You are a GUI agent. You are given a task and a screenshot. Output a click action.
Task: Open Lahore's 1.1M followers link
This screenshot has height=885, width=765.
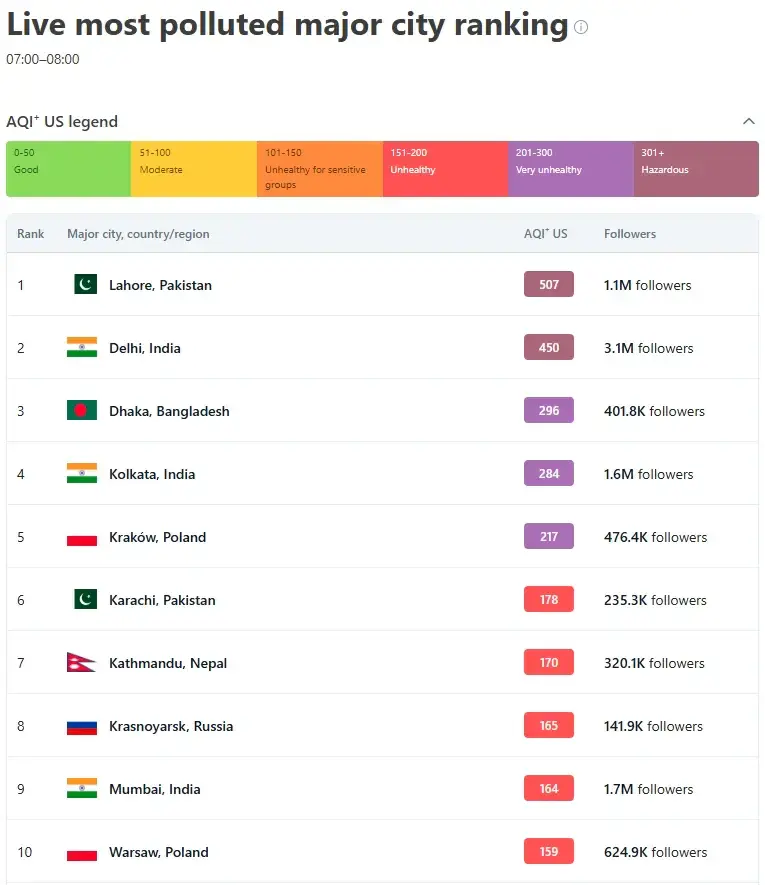pos(647,285)
